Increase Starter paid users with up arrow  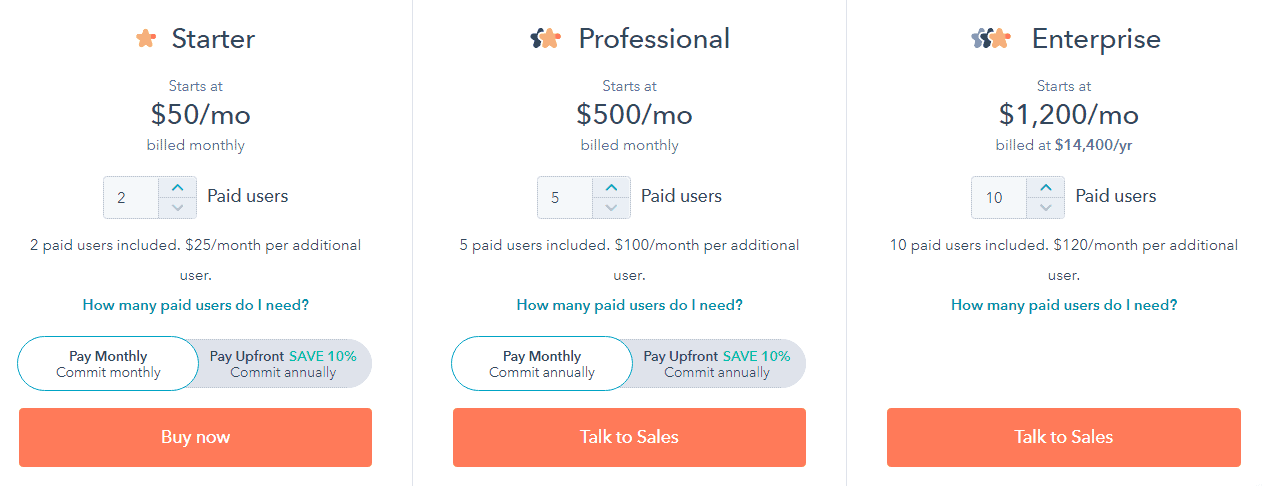tap(177, 187)
